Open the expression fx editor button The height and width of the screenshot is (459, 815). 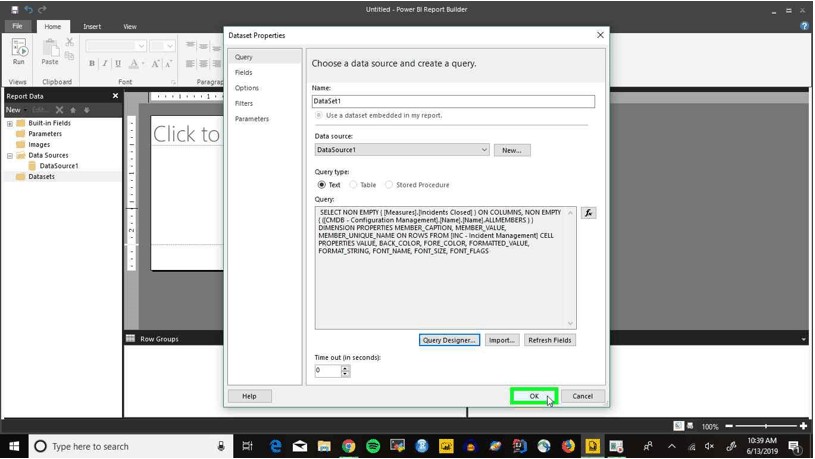point(588,213)
